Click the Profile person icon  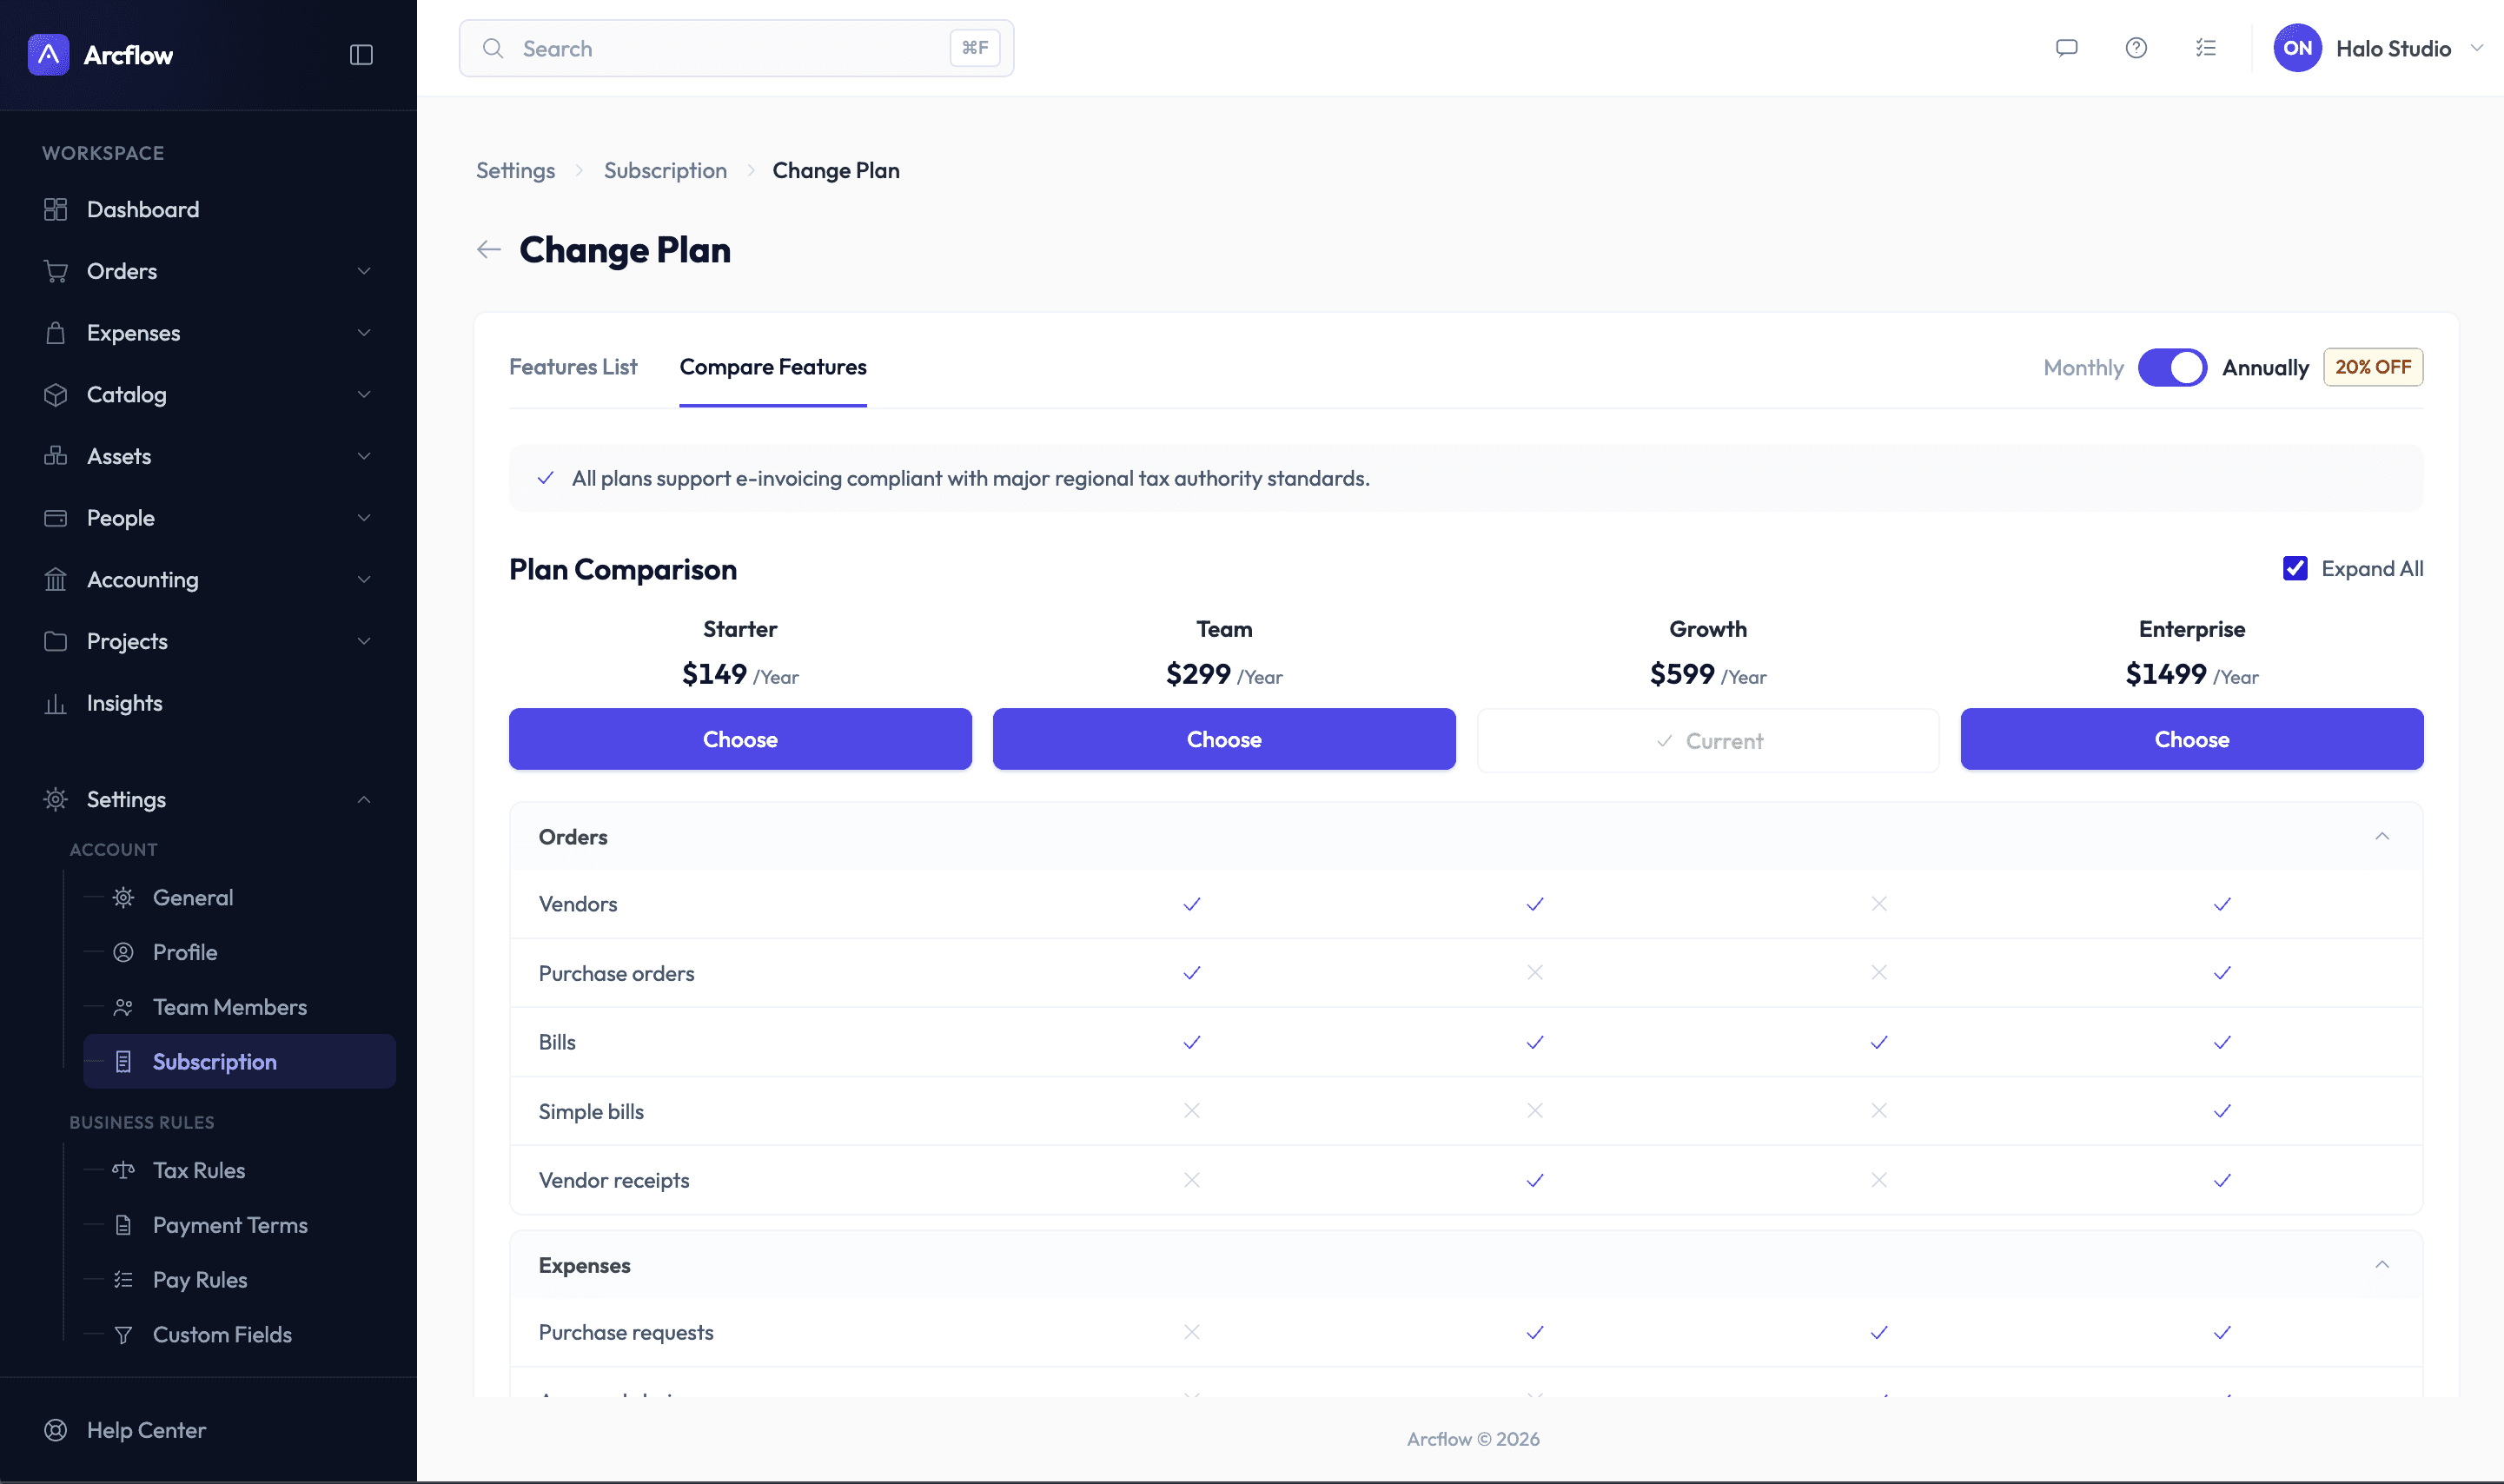coord(123,952)
